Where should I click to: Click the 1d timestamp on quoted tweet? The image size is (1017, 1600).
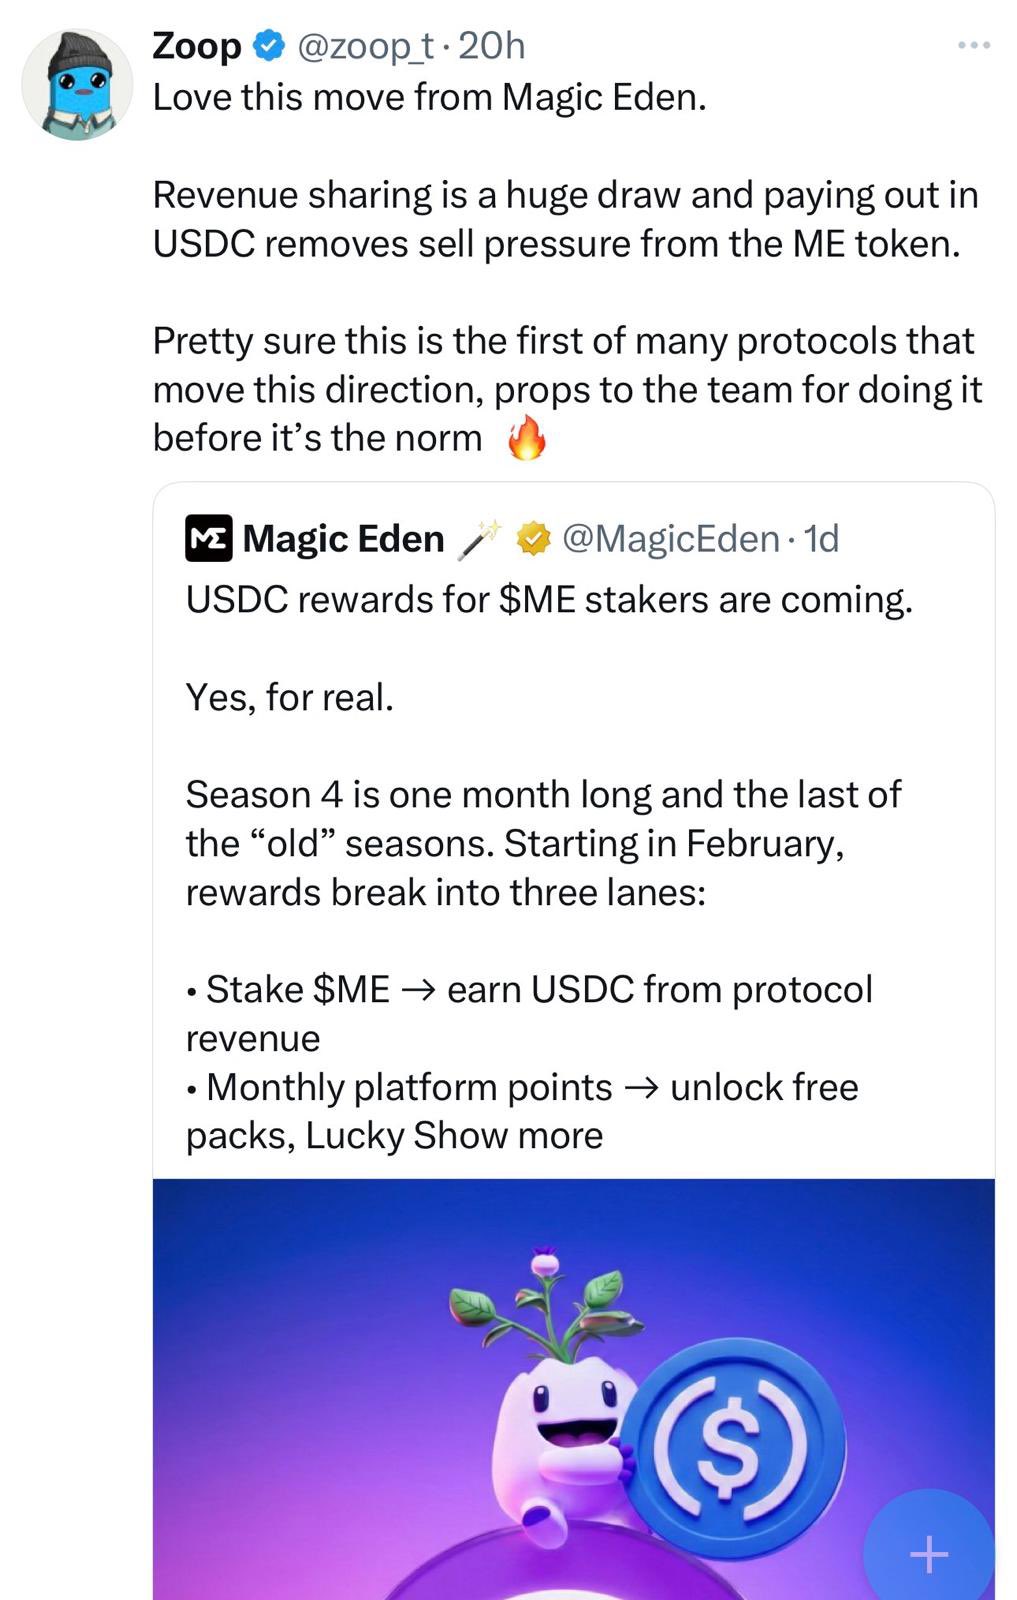coord(821,539)
